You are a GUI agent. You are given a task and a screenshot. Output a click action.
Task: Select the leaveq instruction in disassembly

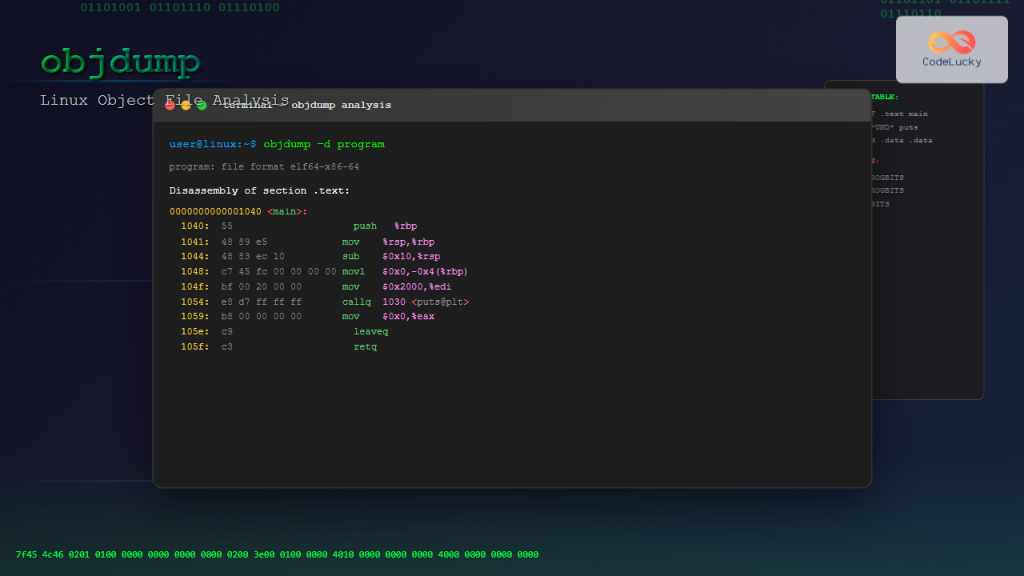370,331
